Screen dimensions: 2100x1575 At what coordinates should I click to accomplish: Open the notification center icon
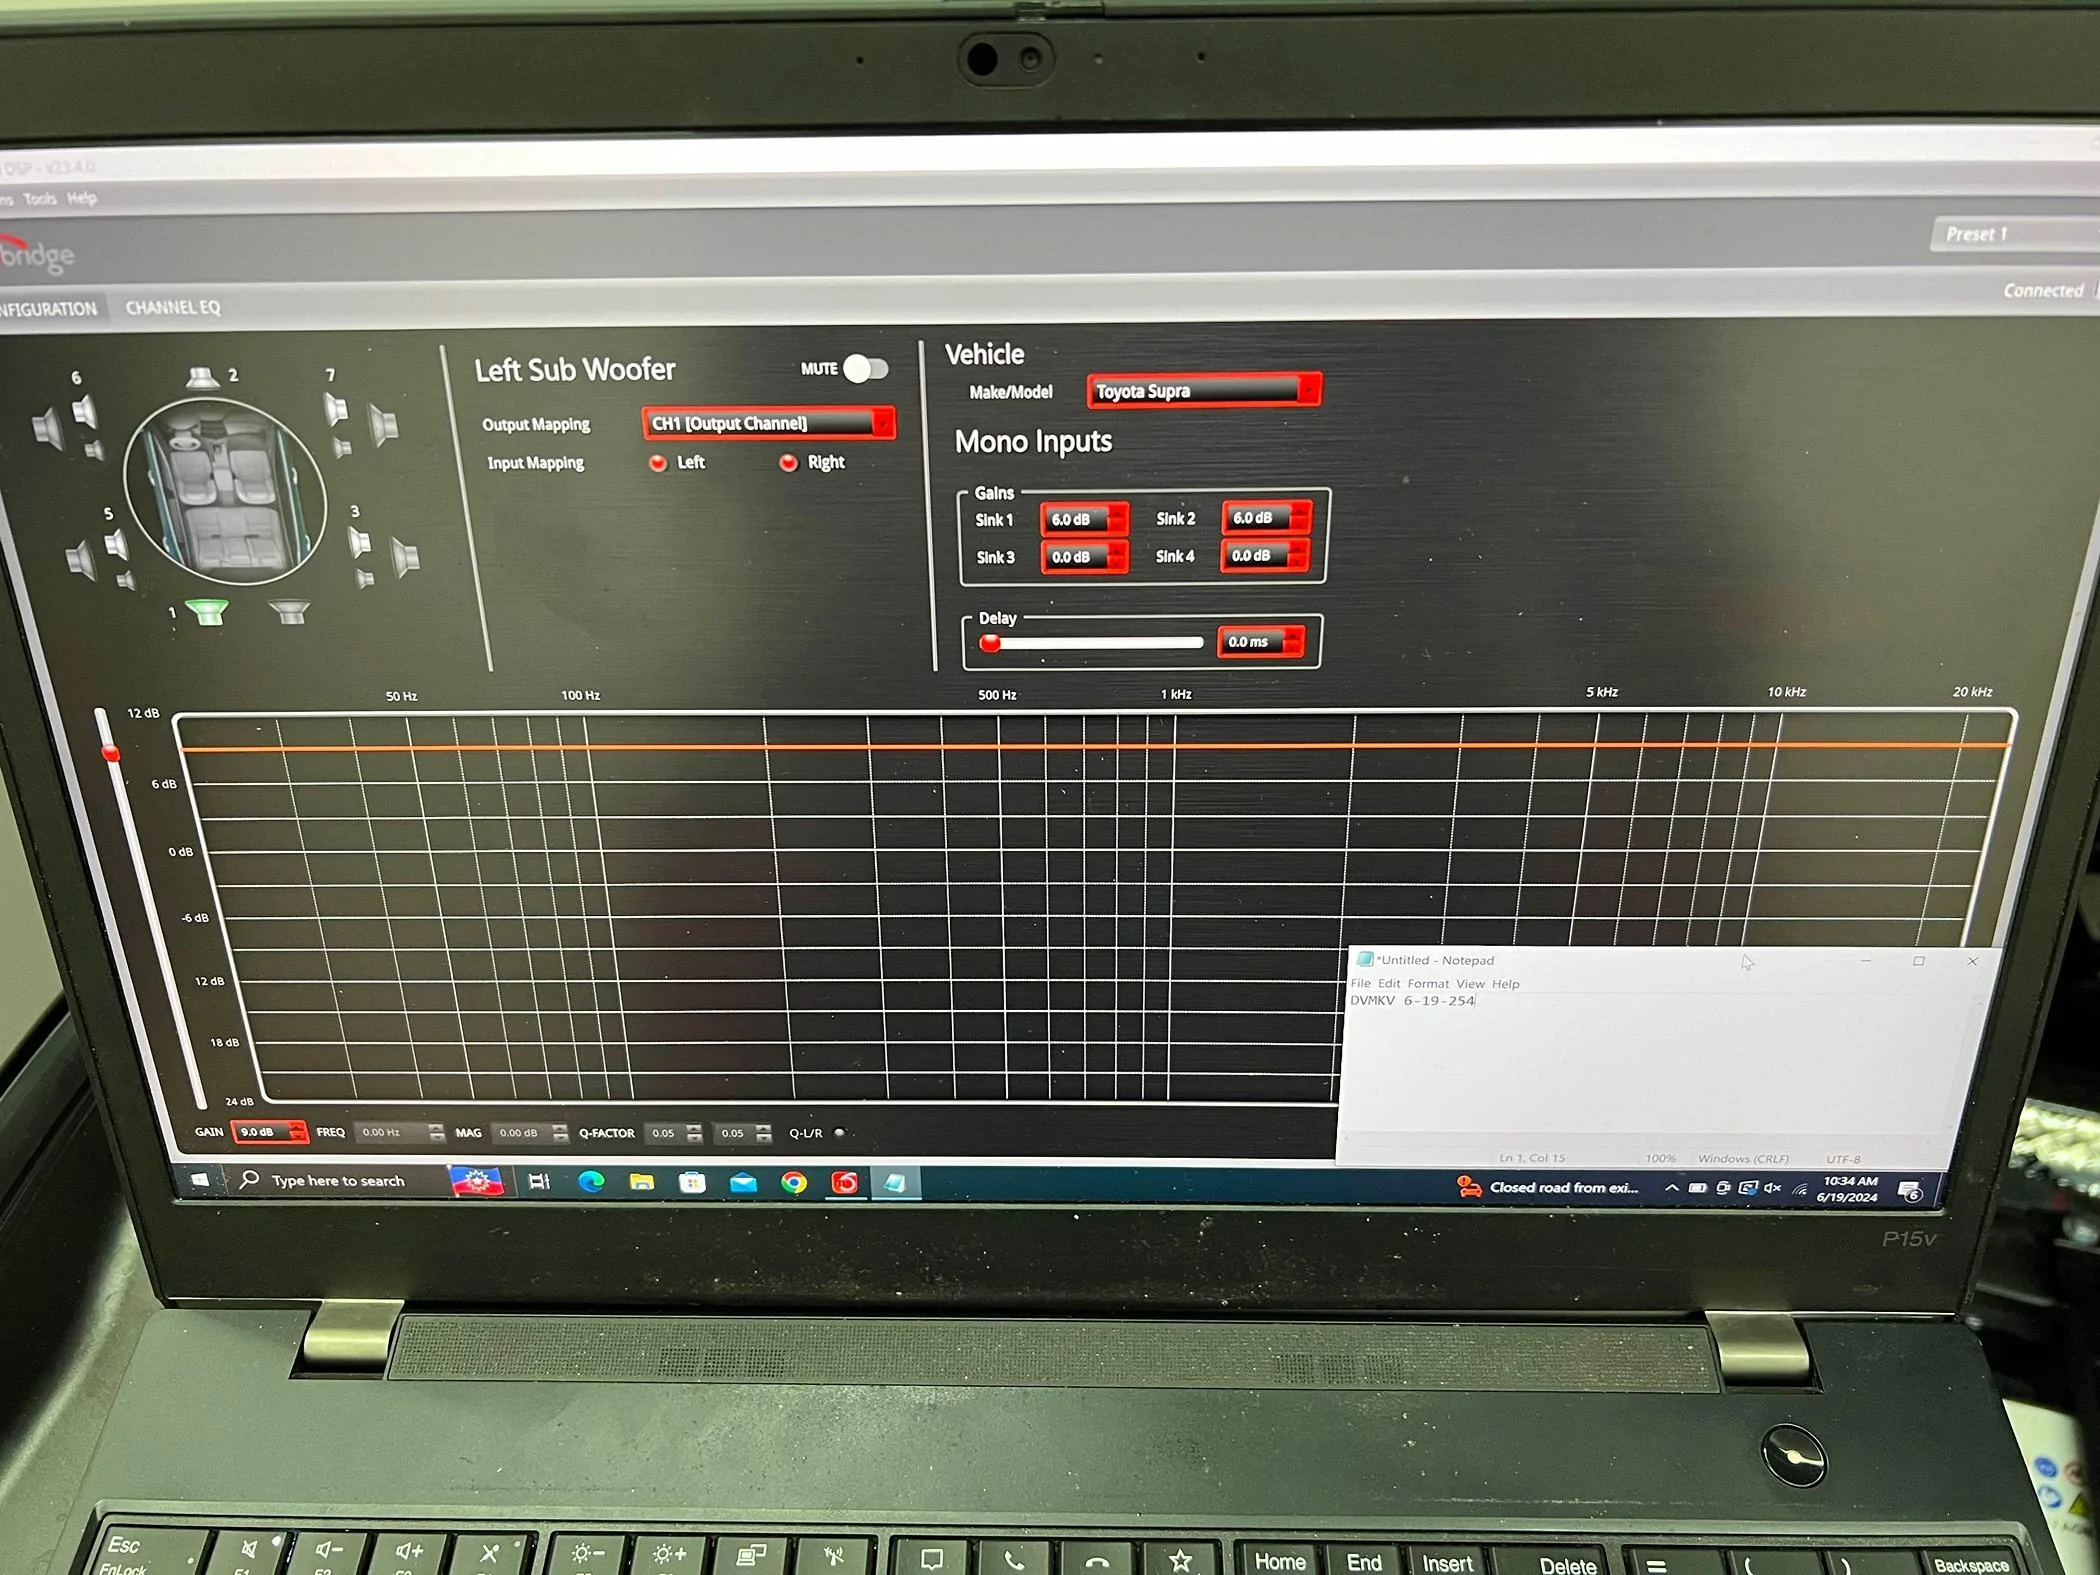point(1910,1191)
